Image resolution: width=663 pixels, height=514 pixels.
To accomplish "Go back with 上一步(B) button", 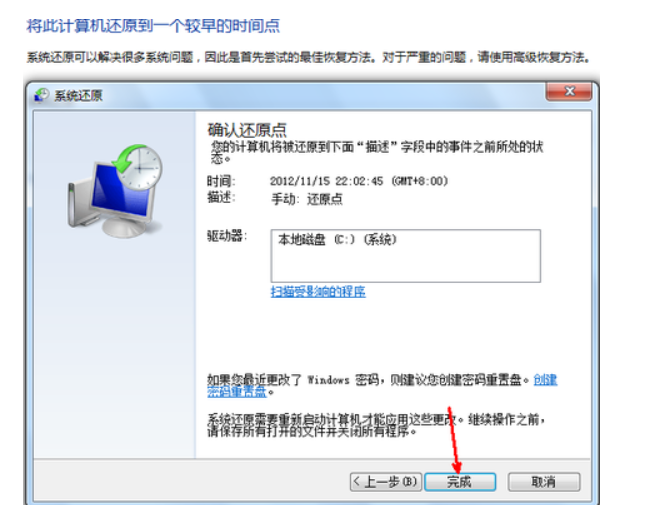I will [385, 481].
